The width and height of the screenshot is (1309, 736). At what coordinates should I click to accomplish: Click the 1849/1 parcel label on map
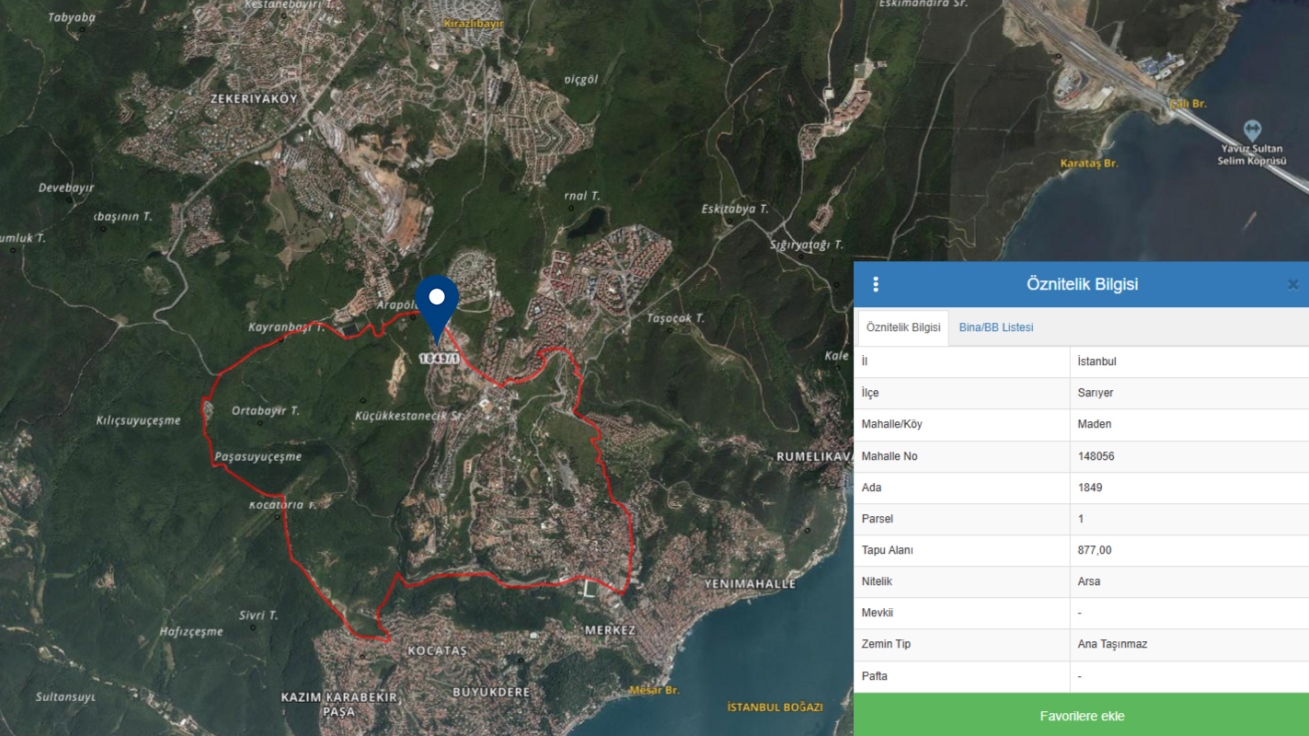point(438,358)
